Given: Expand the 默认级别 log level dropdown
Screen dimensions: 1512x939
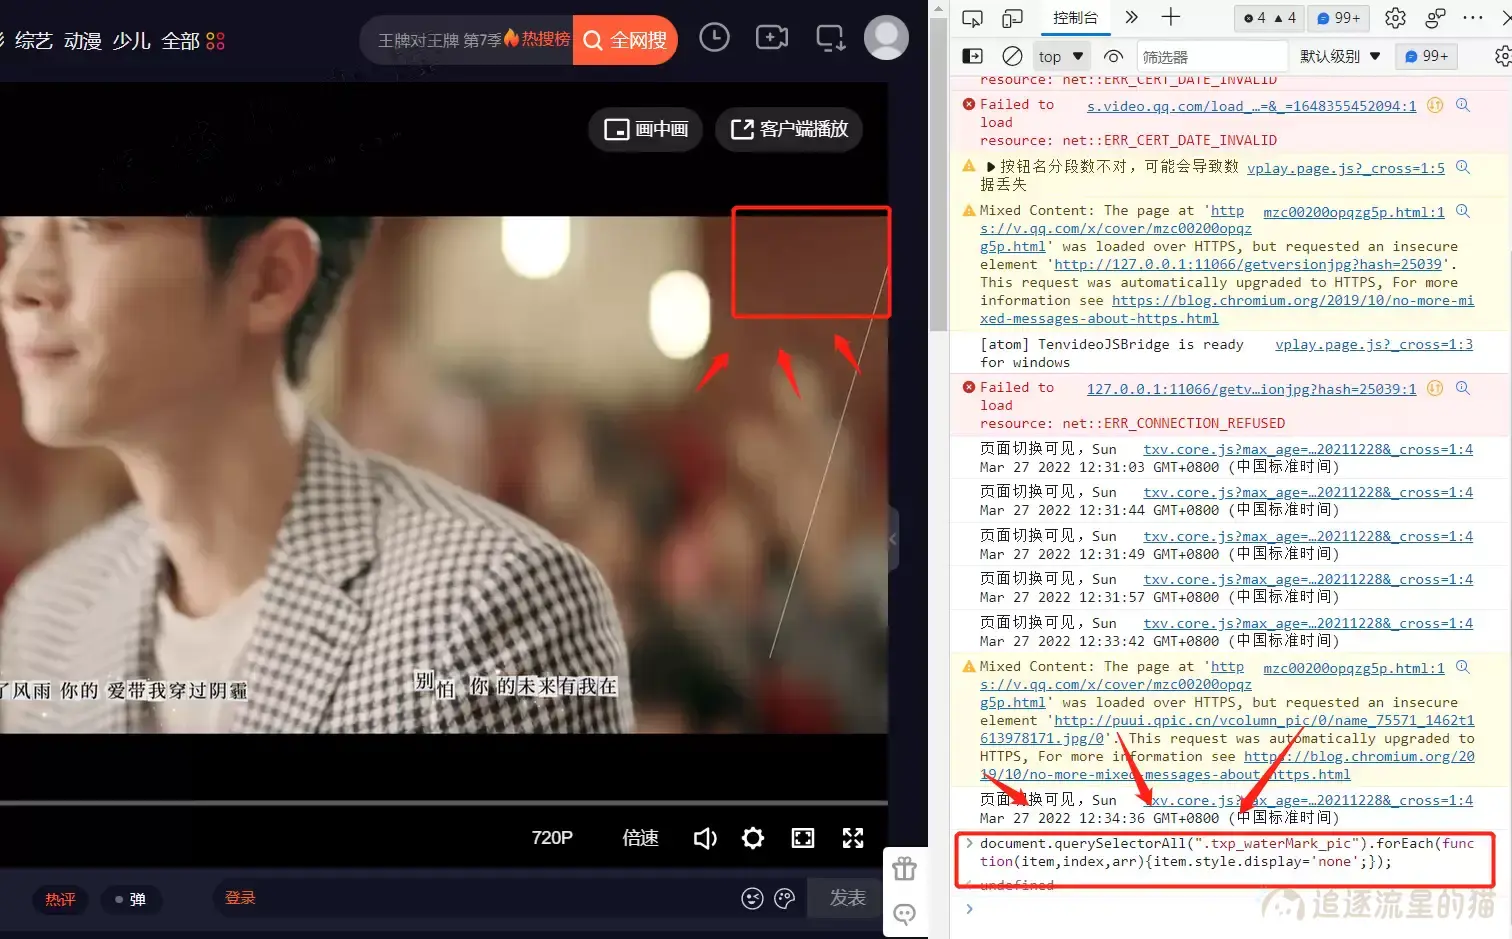Looking at the screenshot, I should point(1339,56).
